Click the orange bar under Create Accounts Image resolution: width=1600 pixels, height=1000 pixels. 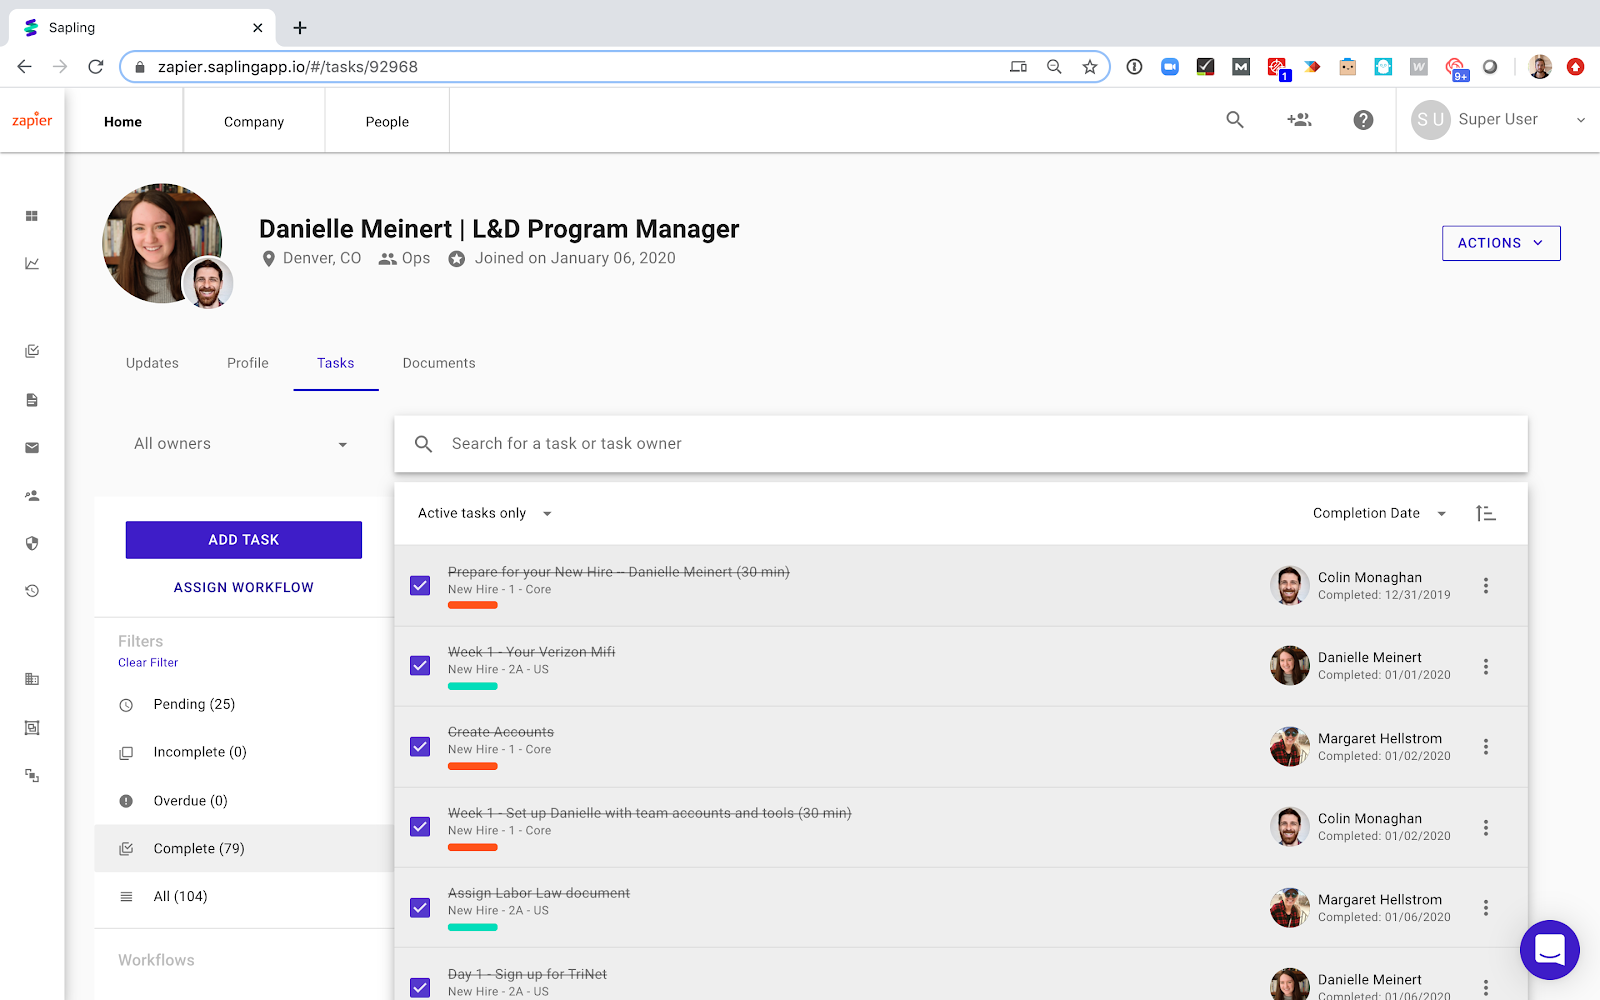472,766
